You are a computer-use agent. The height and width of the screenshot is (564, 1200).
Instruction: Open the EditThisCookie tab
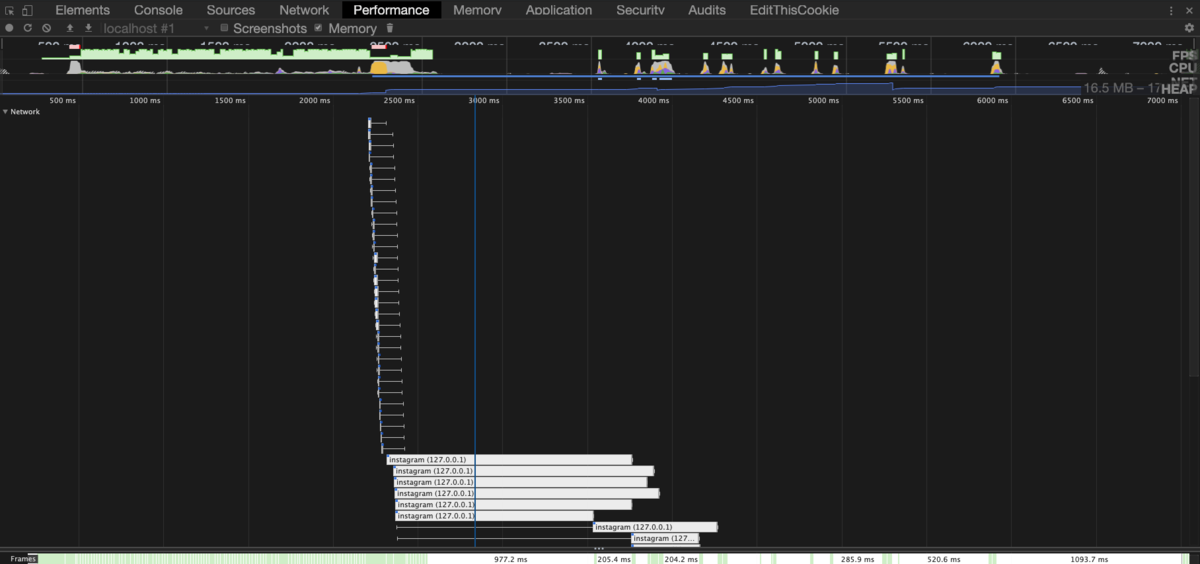[794, 10]
